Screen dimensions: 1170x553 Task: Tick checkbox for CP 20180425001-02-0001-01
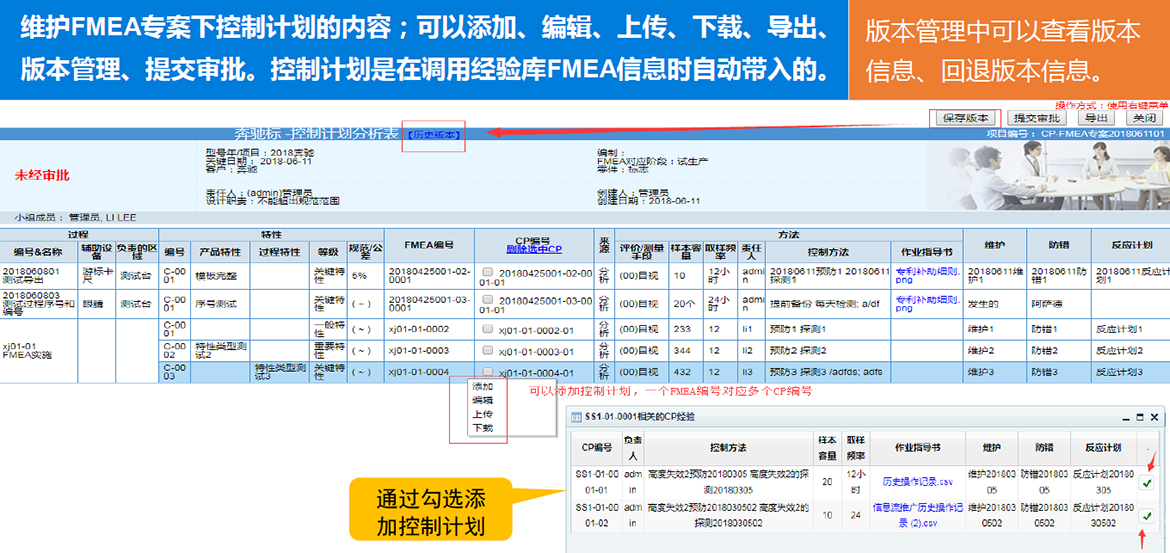(x=487, y=271)
